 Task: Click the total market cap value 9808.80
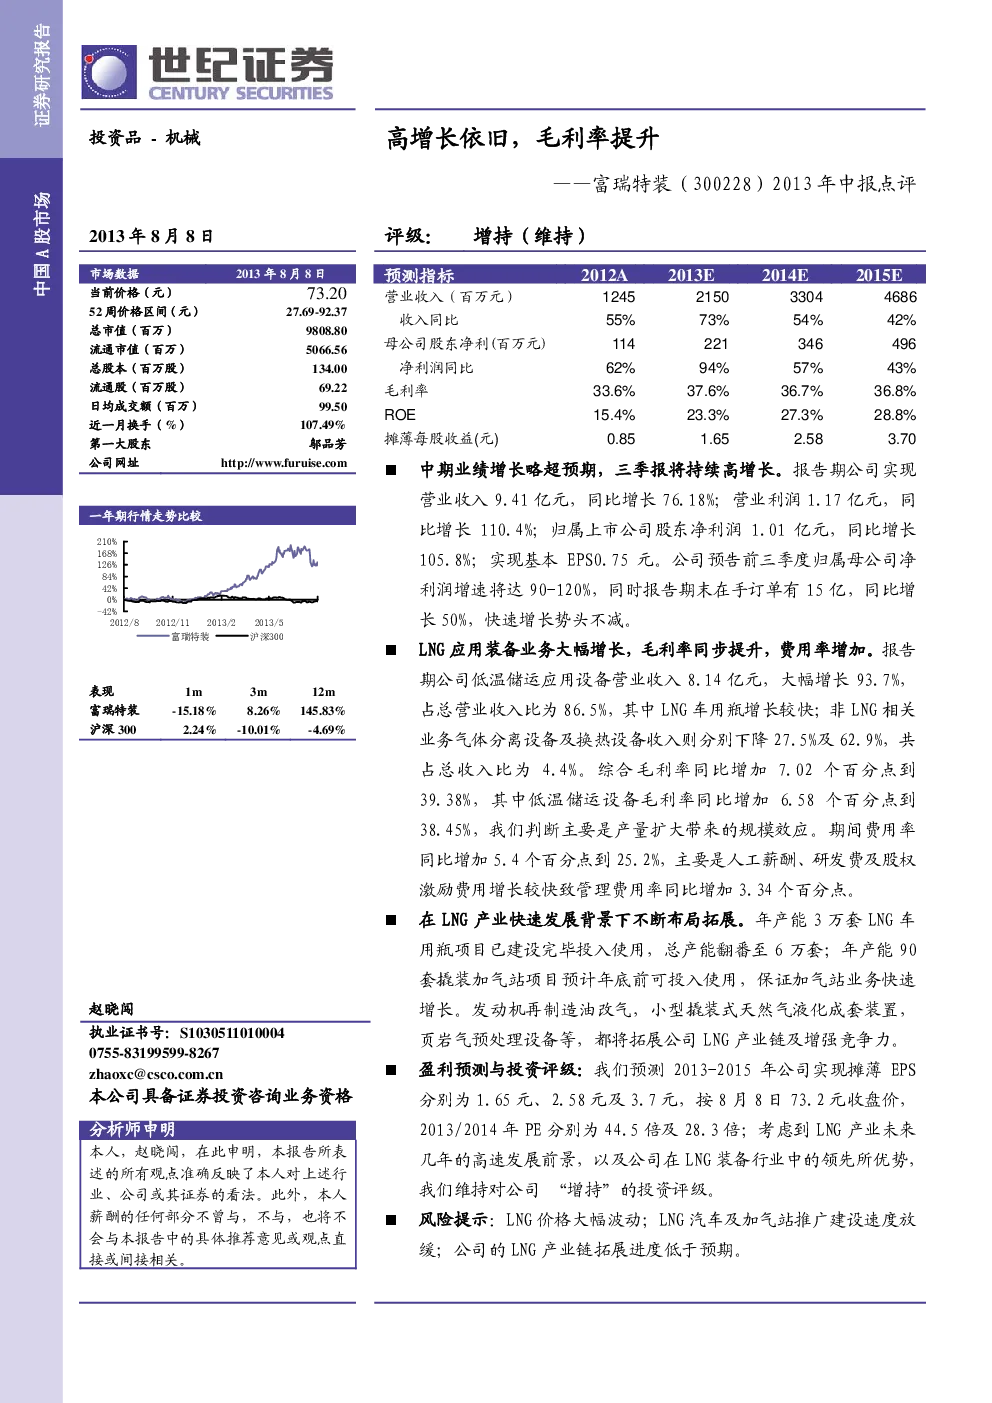click(x=327, y=331)
